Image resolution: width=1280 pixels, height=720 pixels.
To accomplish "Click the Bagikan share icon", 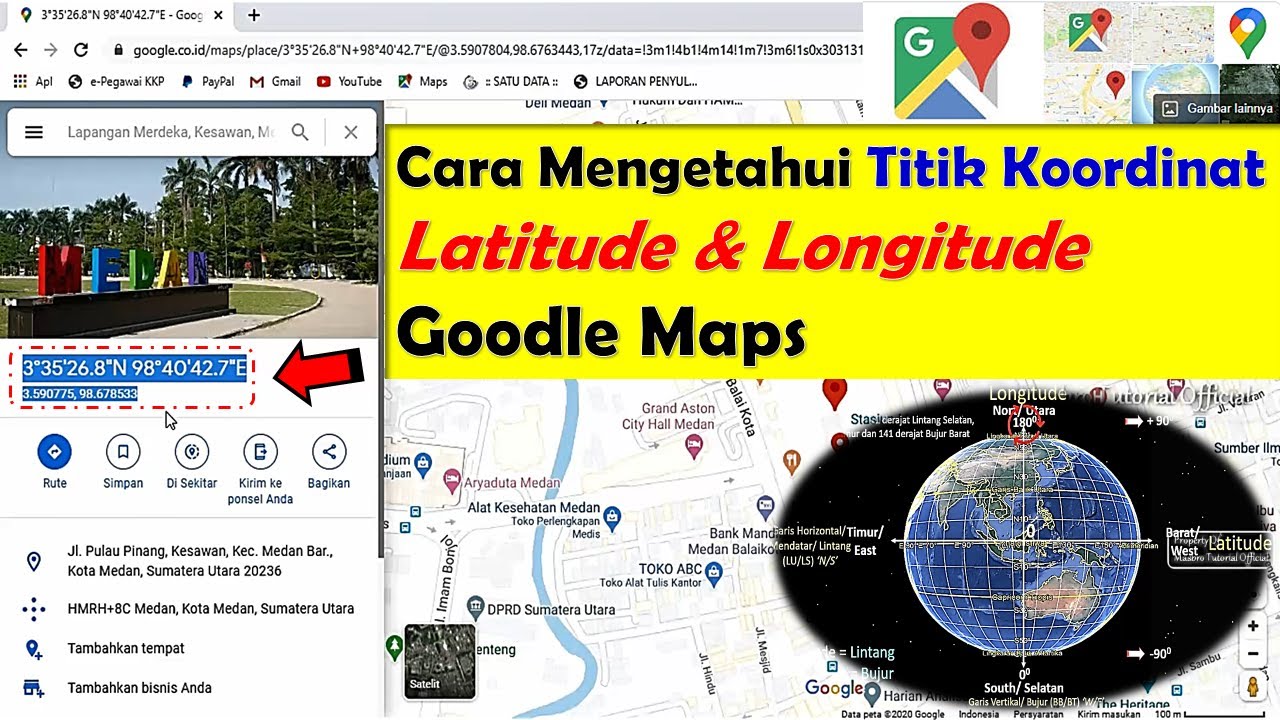I will coord(328,452).
